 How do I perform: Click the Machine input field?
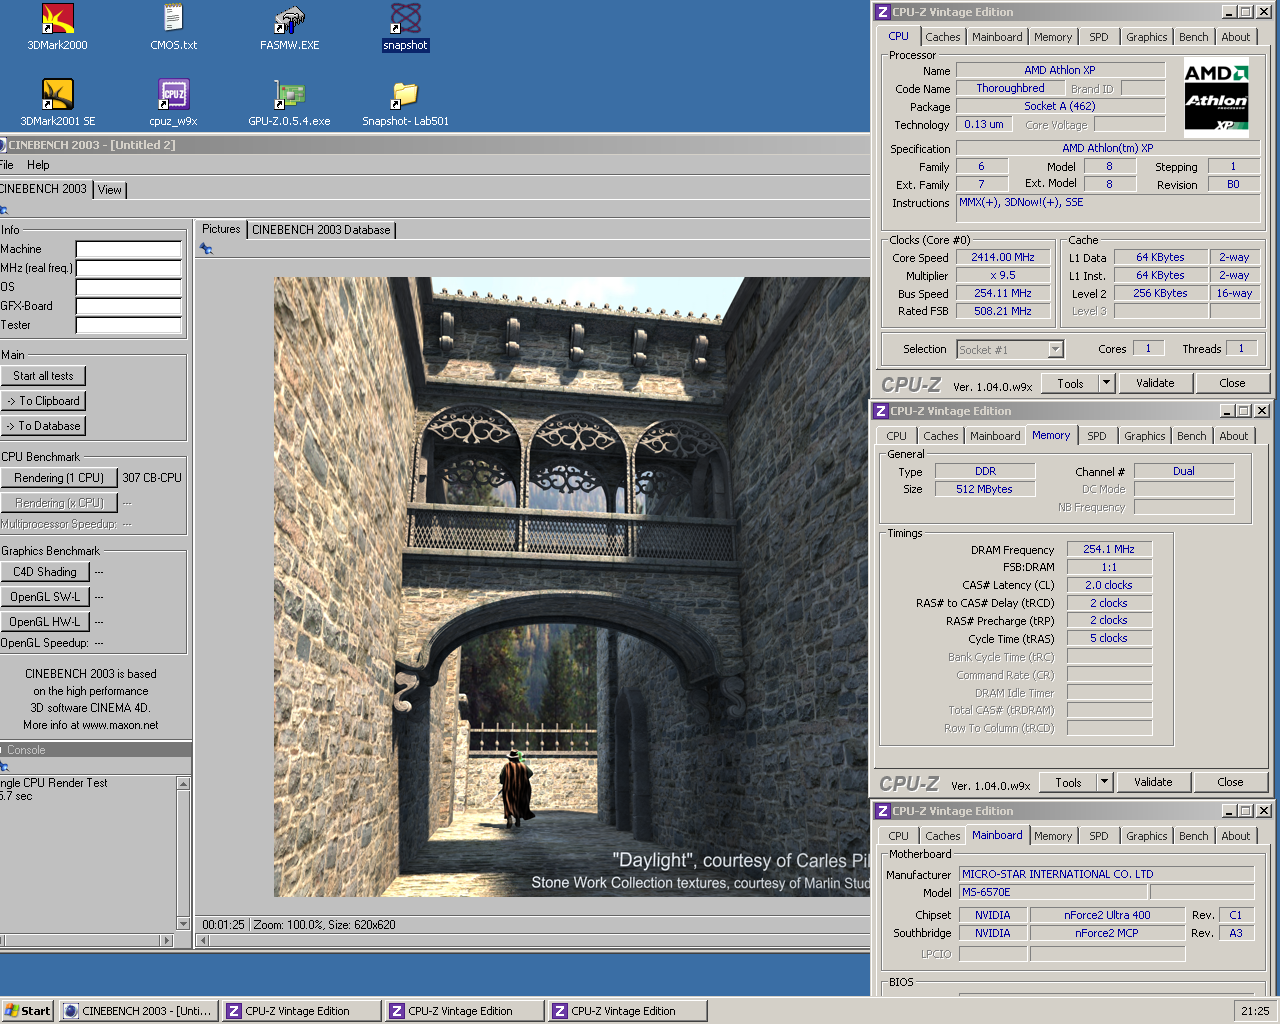[128, 249]
